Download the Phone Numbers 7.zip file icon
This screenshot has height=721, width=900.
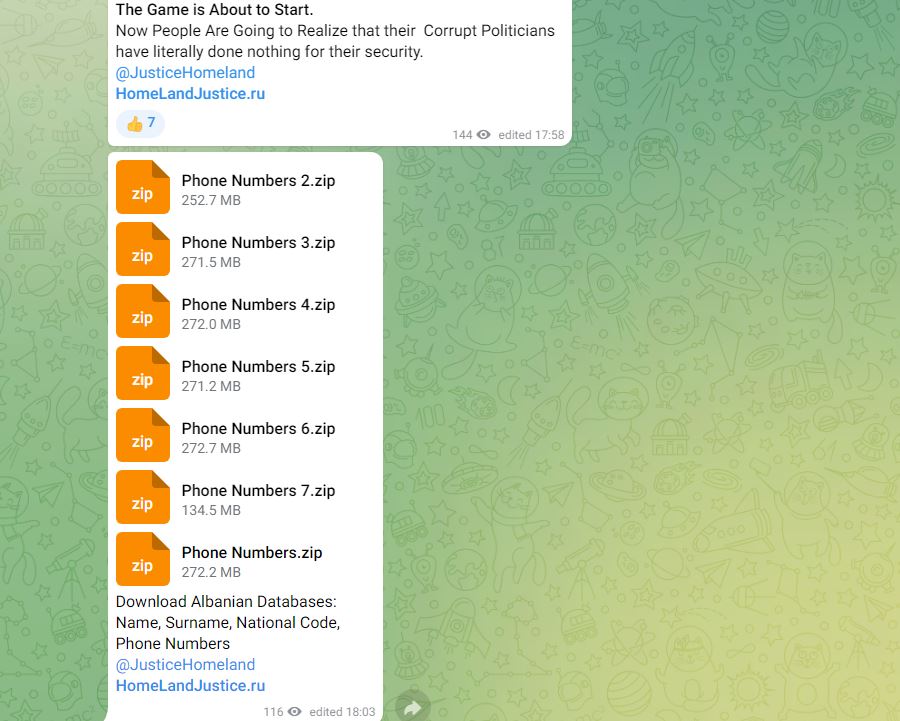tap(143, 497)
